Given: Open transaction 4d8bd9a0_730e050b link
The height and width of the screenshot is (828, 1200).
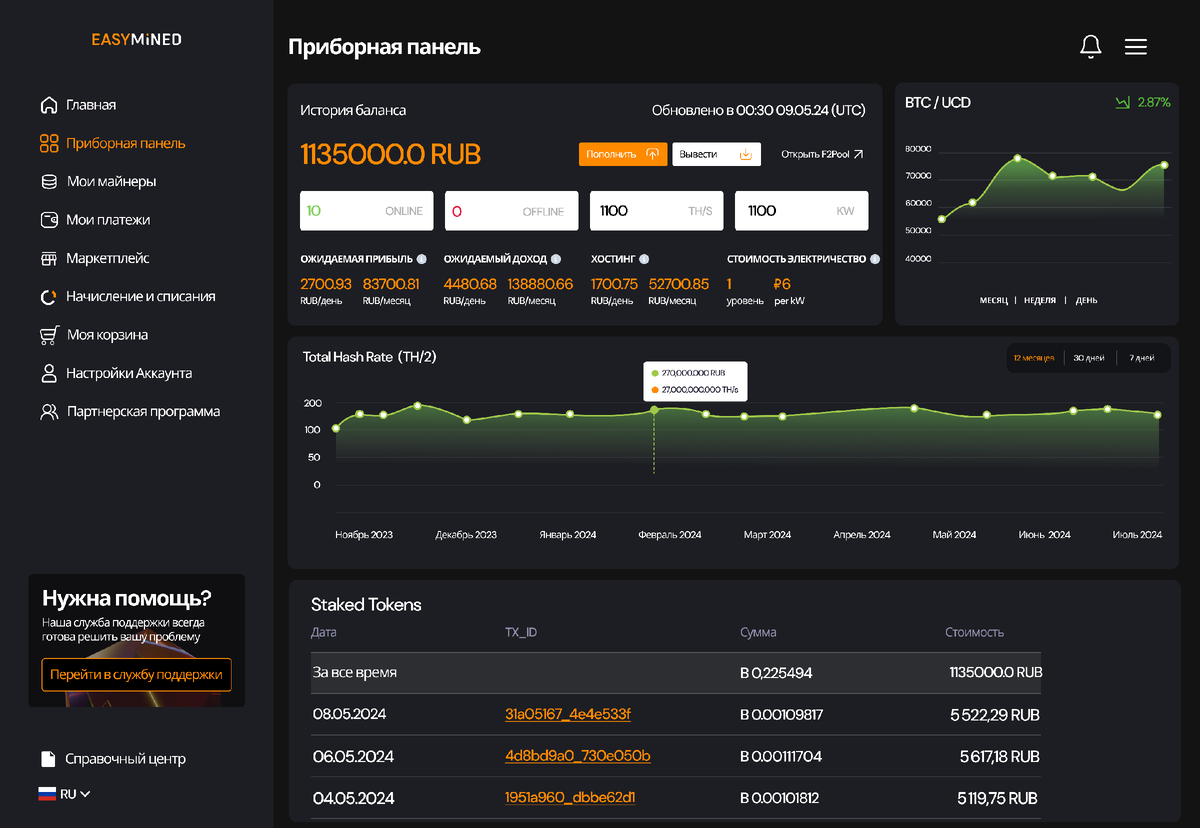Looking at the screenshot, I should tap(578, 757).
